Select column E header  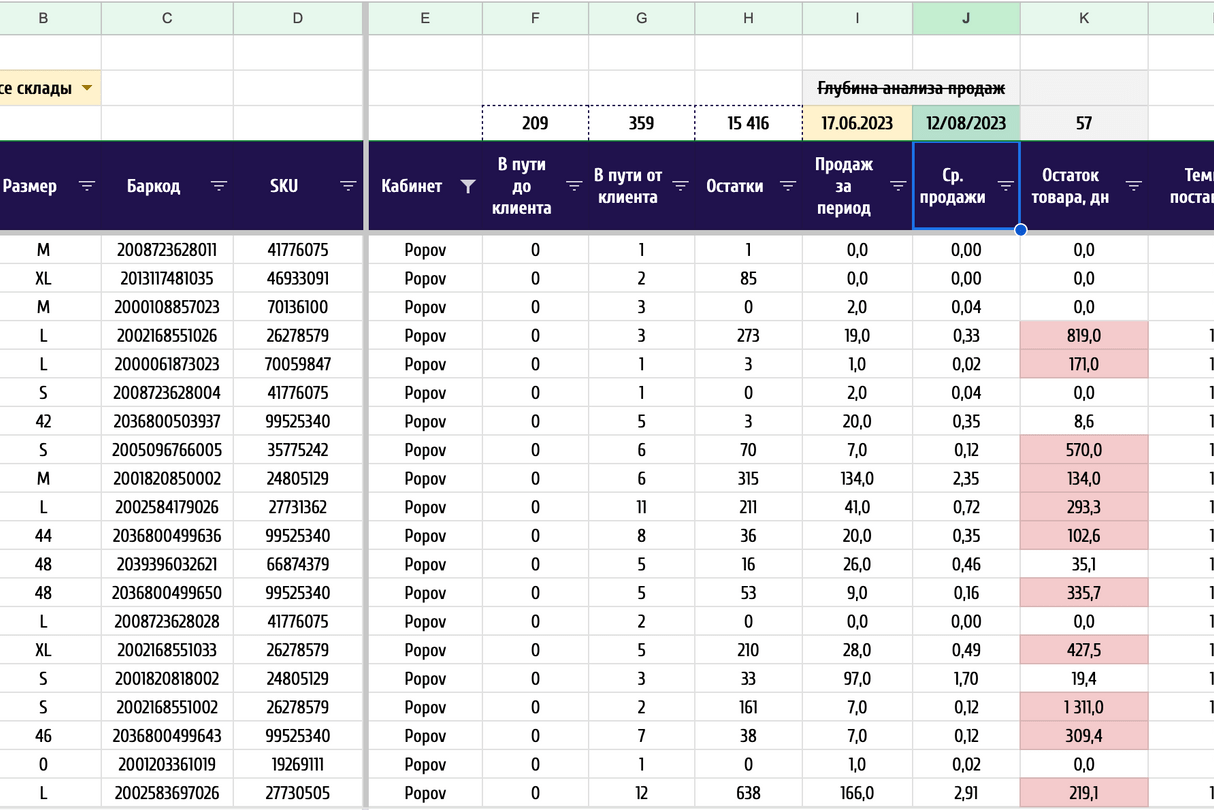click(x=425, y=17)
